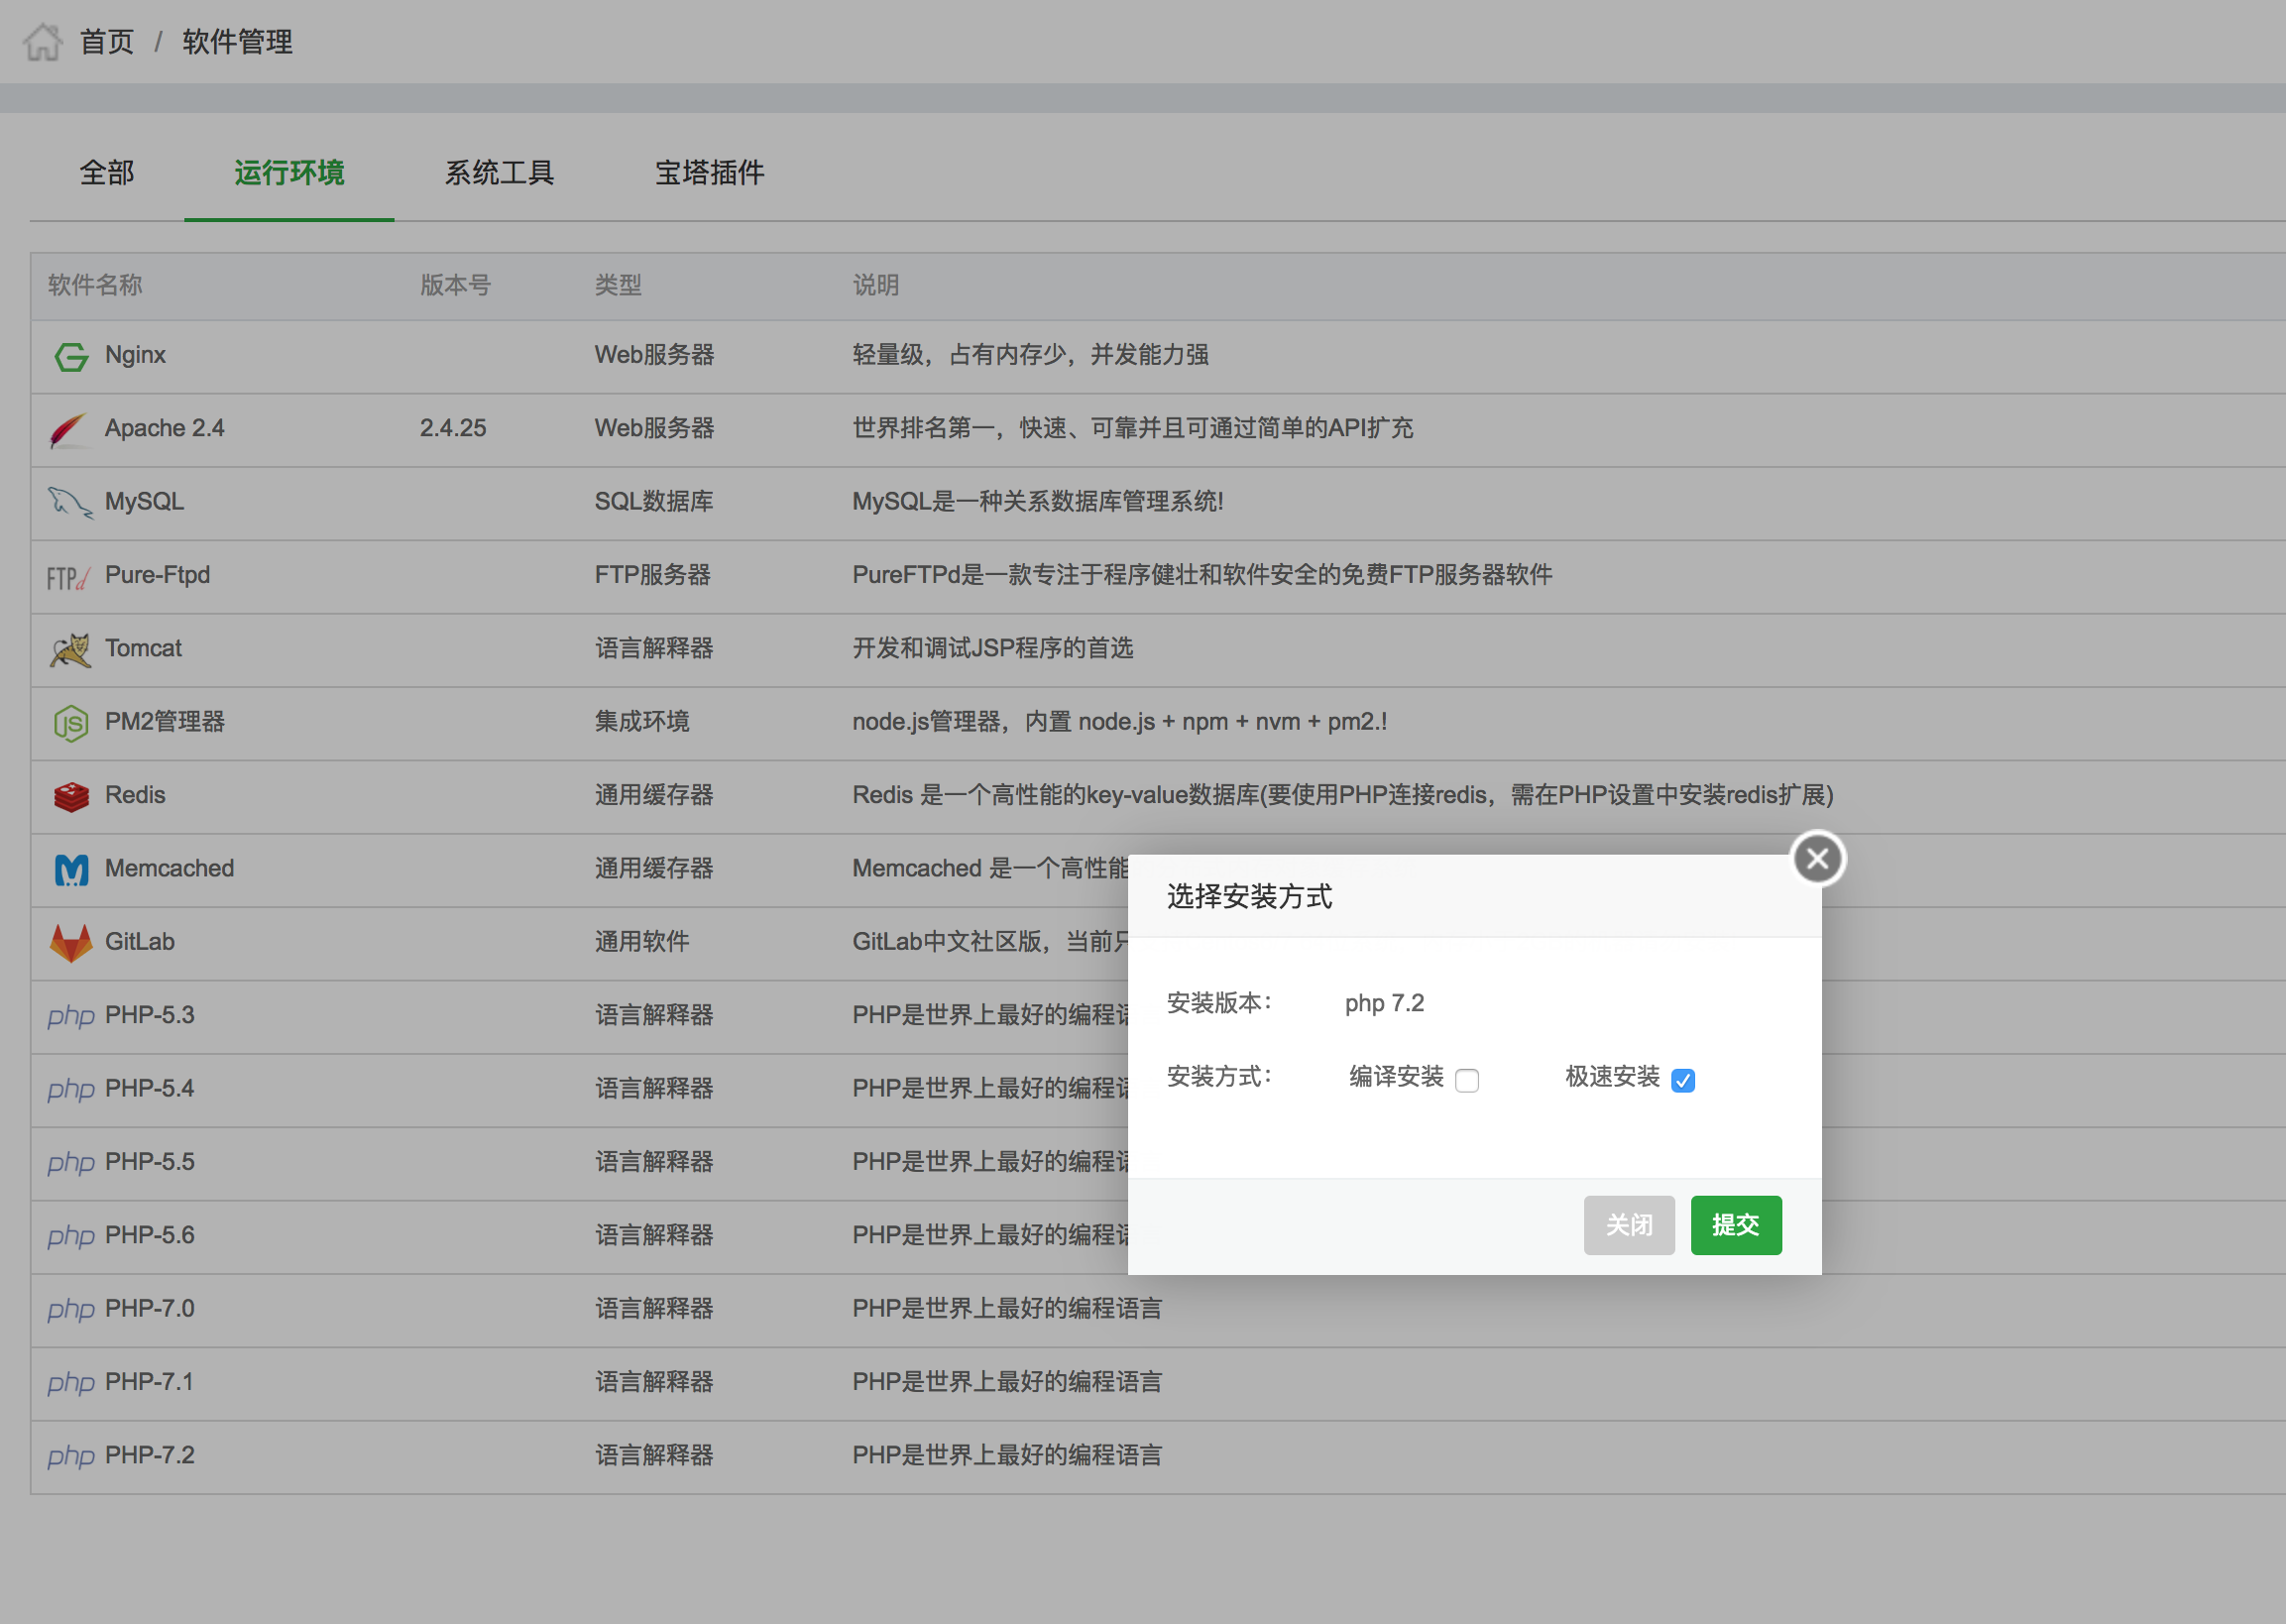The height and width of the screenshot is (1624, 2286).
Task: Open the 系统工具 tab
Action: pos(500,173)
